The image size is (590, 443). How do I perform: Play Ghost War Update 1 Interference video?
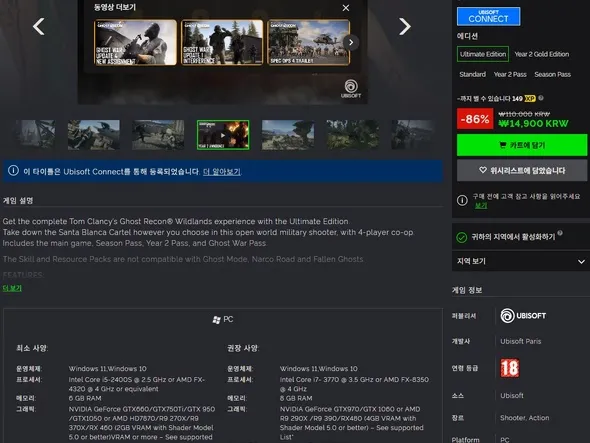[222, 43]
